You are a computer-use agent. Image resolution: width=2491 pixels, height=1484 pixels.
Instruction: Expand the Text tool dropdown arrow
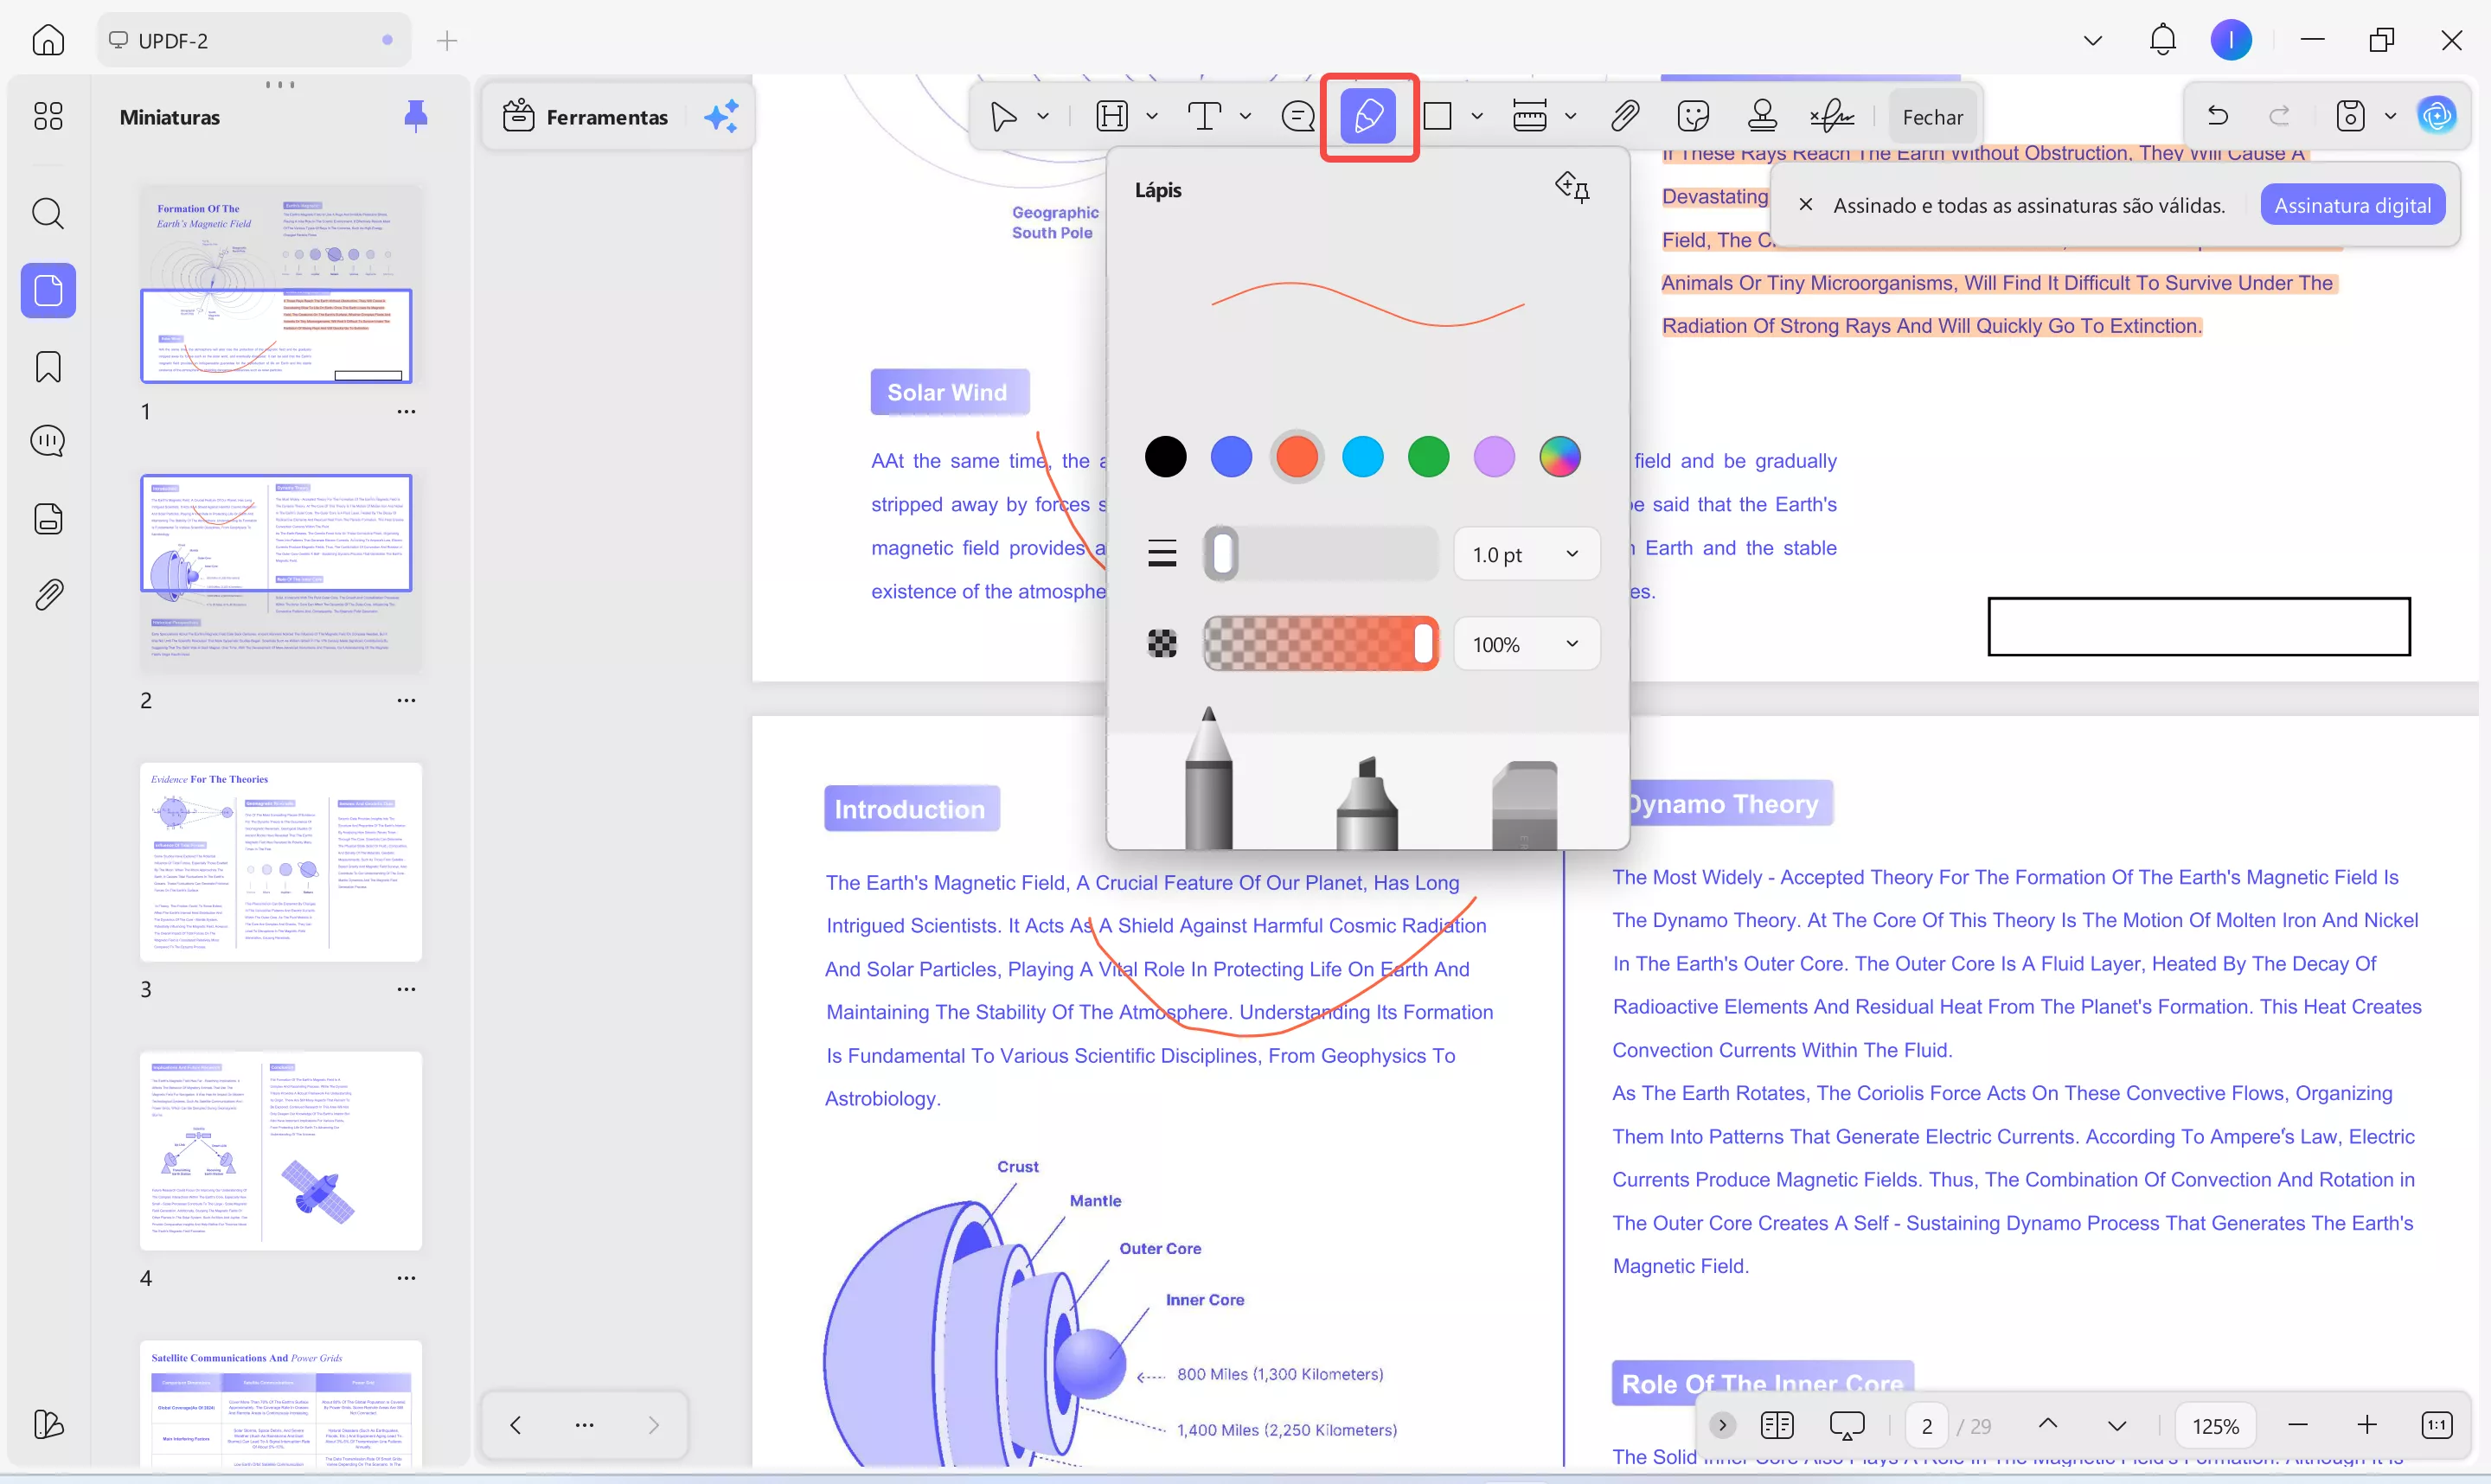tap(1245, 116)
